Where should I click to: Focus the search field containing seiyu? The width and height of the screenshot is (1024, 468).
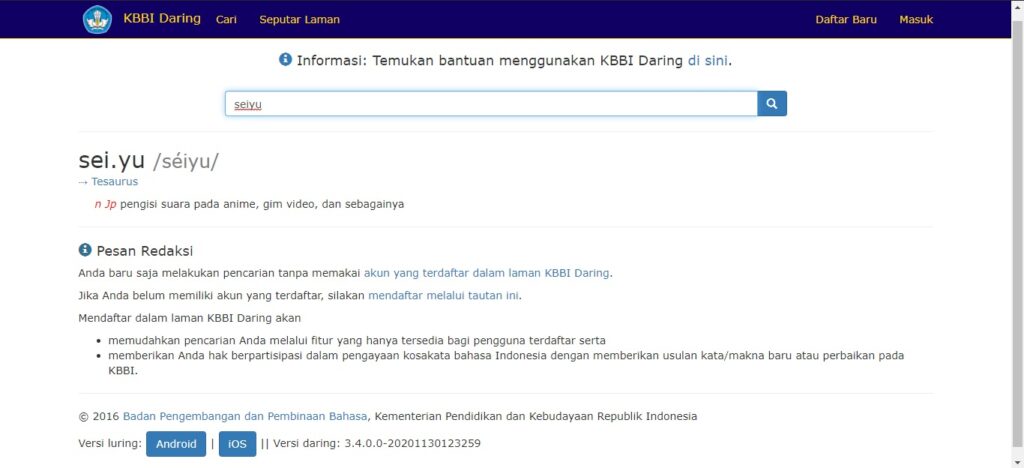[491, 104]
